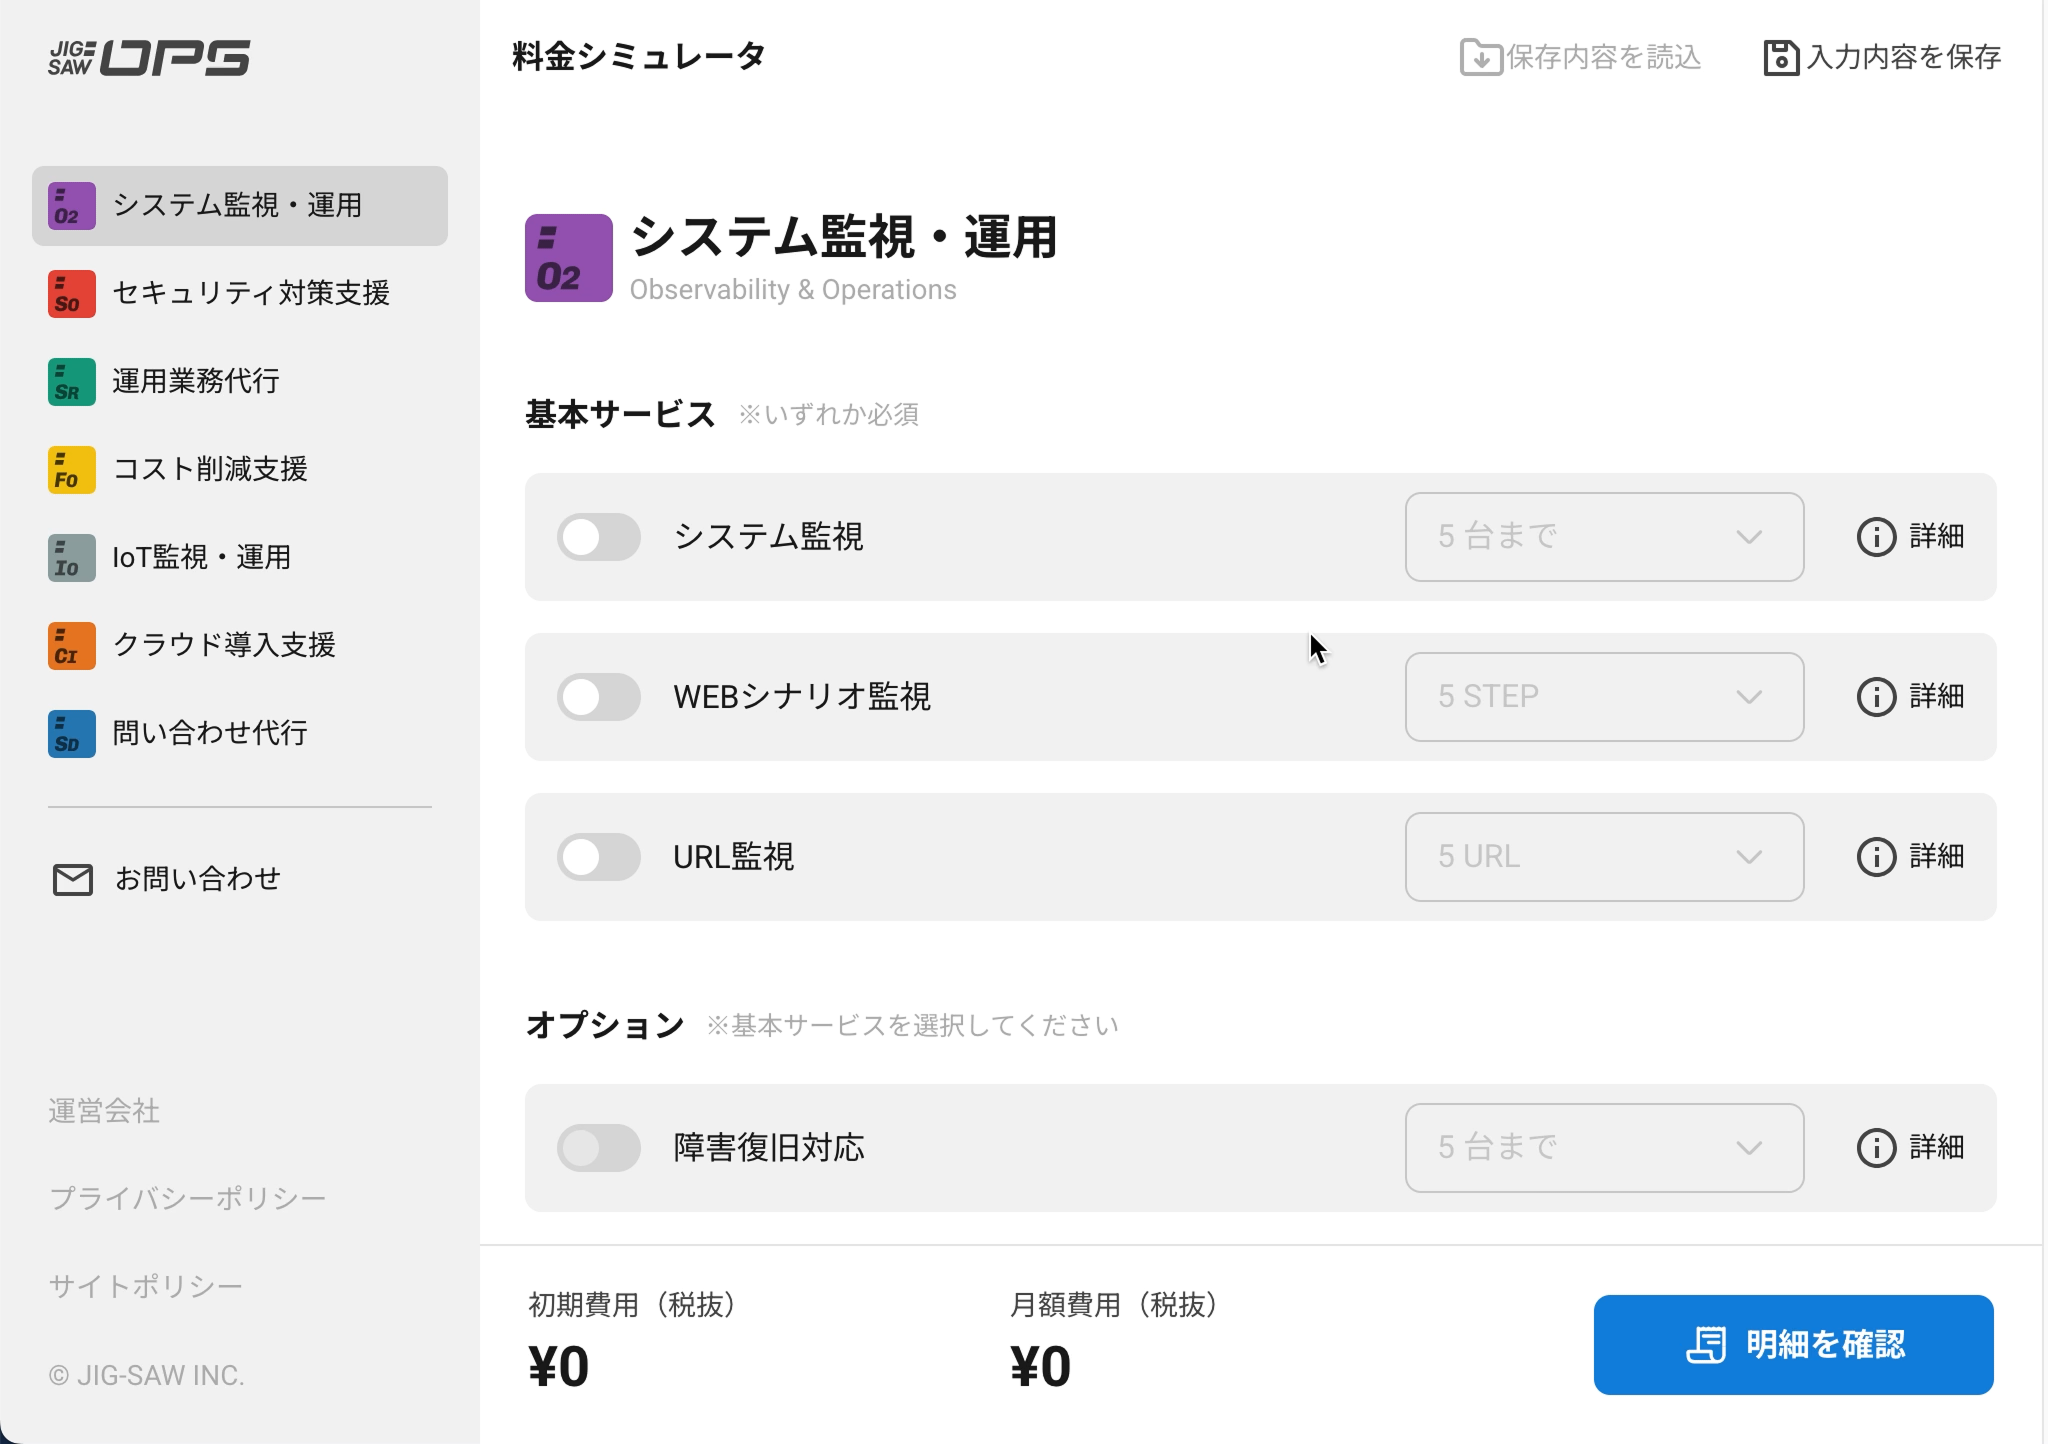Click the yellow コスト削減支援 sidebar icon
Viewport: 2048px width, 1444px height.
[x=71, y=470]
